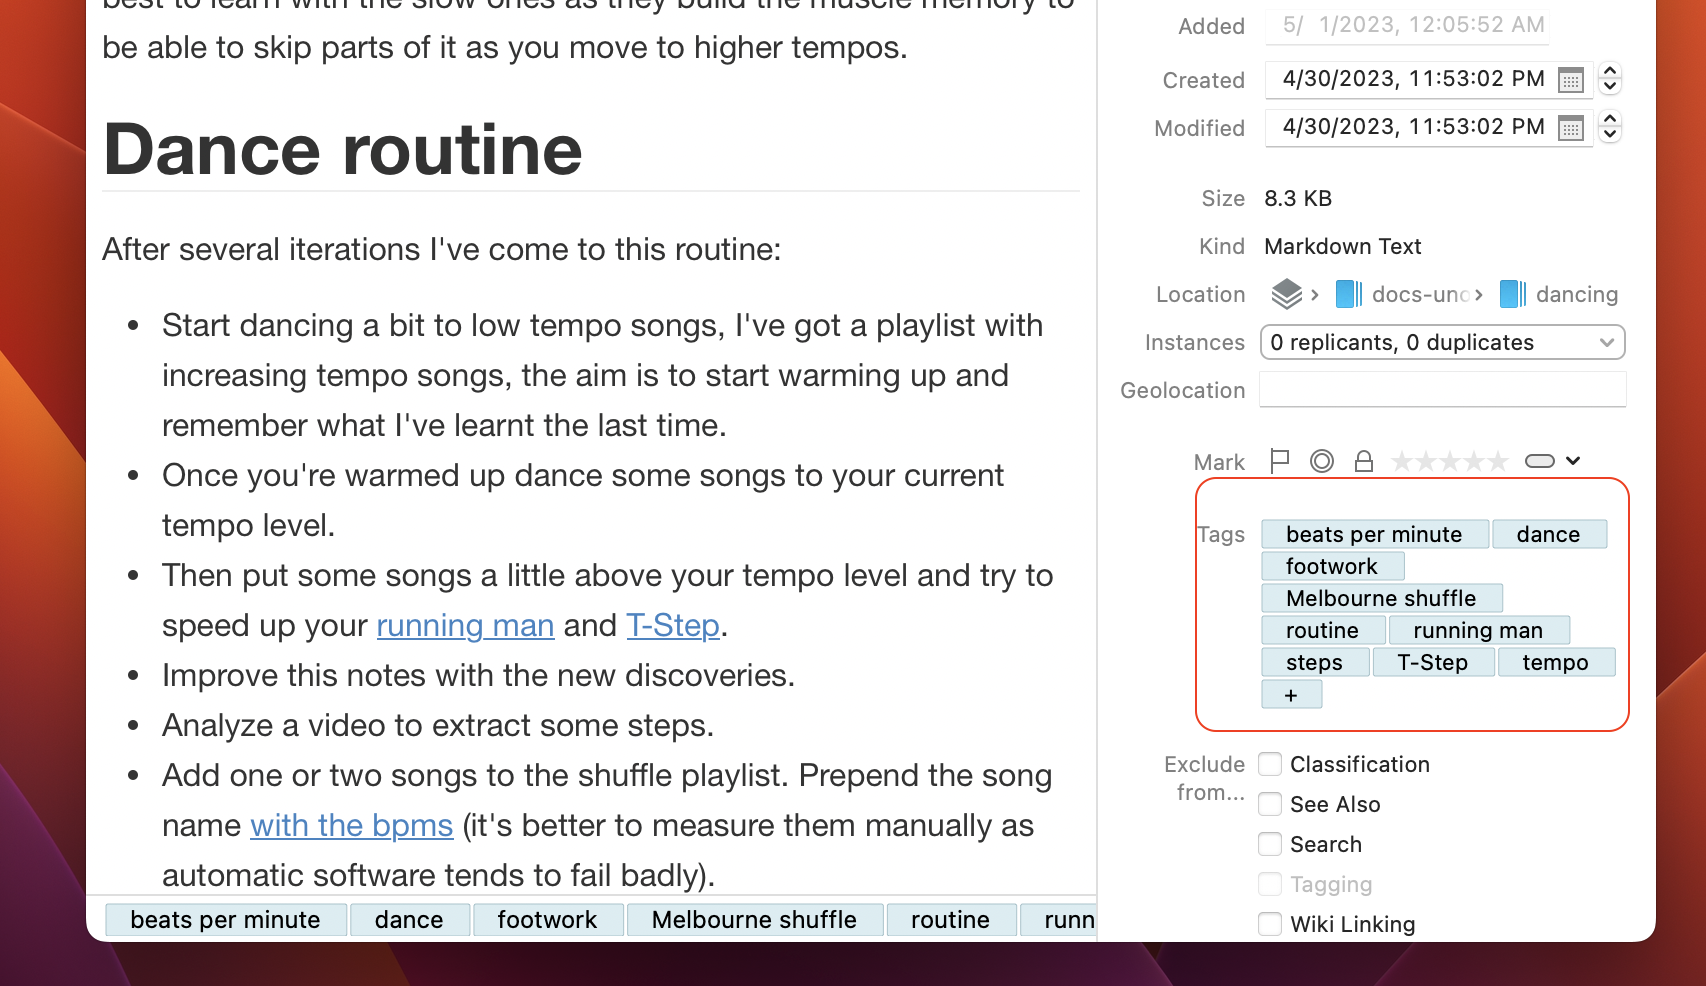
Task: Lock the document with padlock icon
Action: point(1364,461)
